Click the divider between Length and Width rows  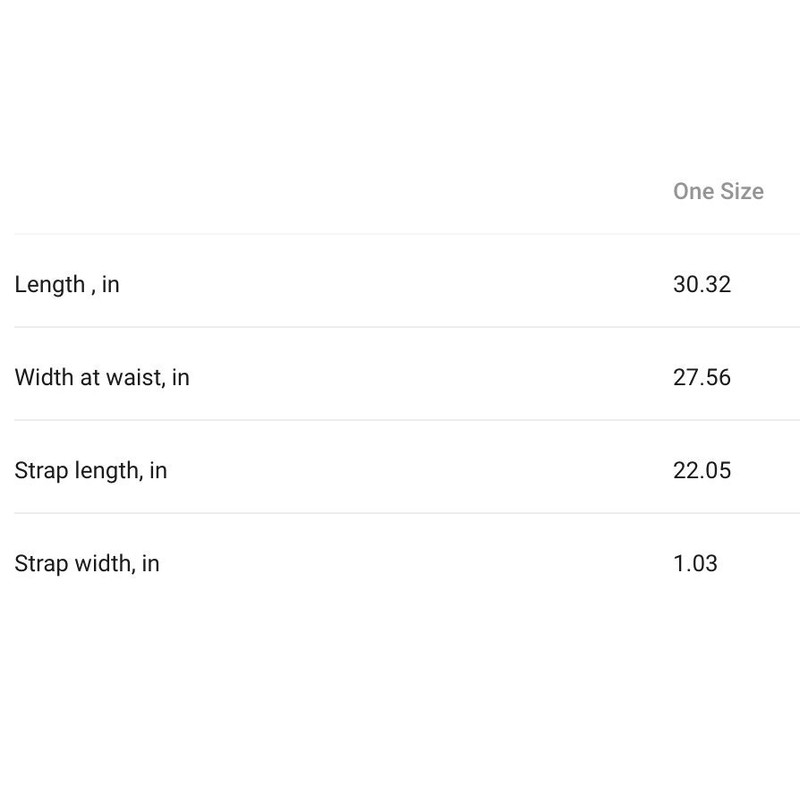(400, 327)
